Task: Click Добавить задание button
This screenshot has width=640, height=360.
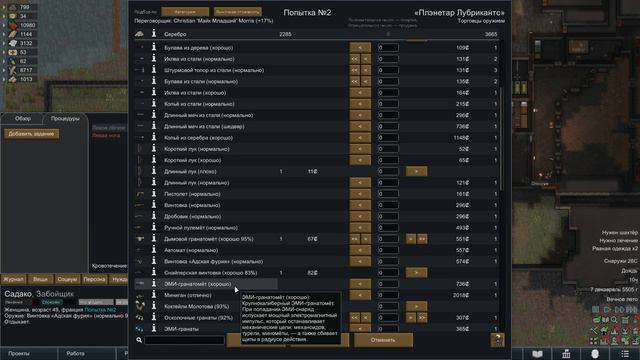Action: (31, 133)
